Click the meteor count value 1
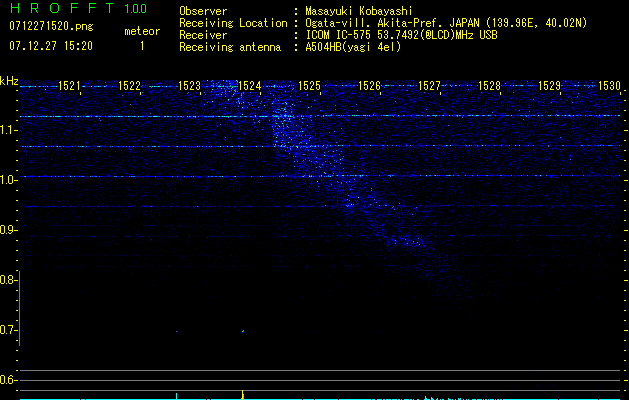The image size is (629, 400). [142, 46]
